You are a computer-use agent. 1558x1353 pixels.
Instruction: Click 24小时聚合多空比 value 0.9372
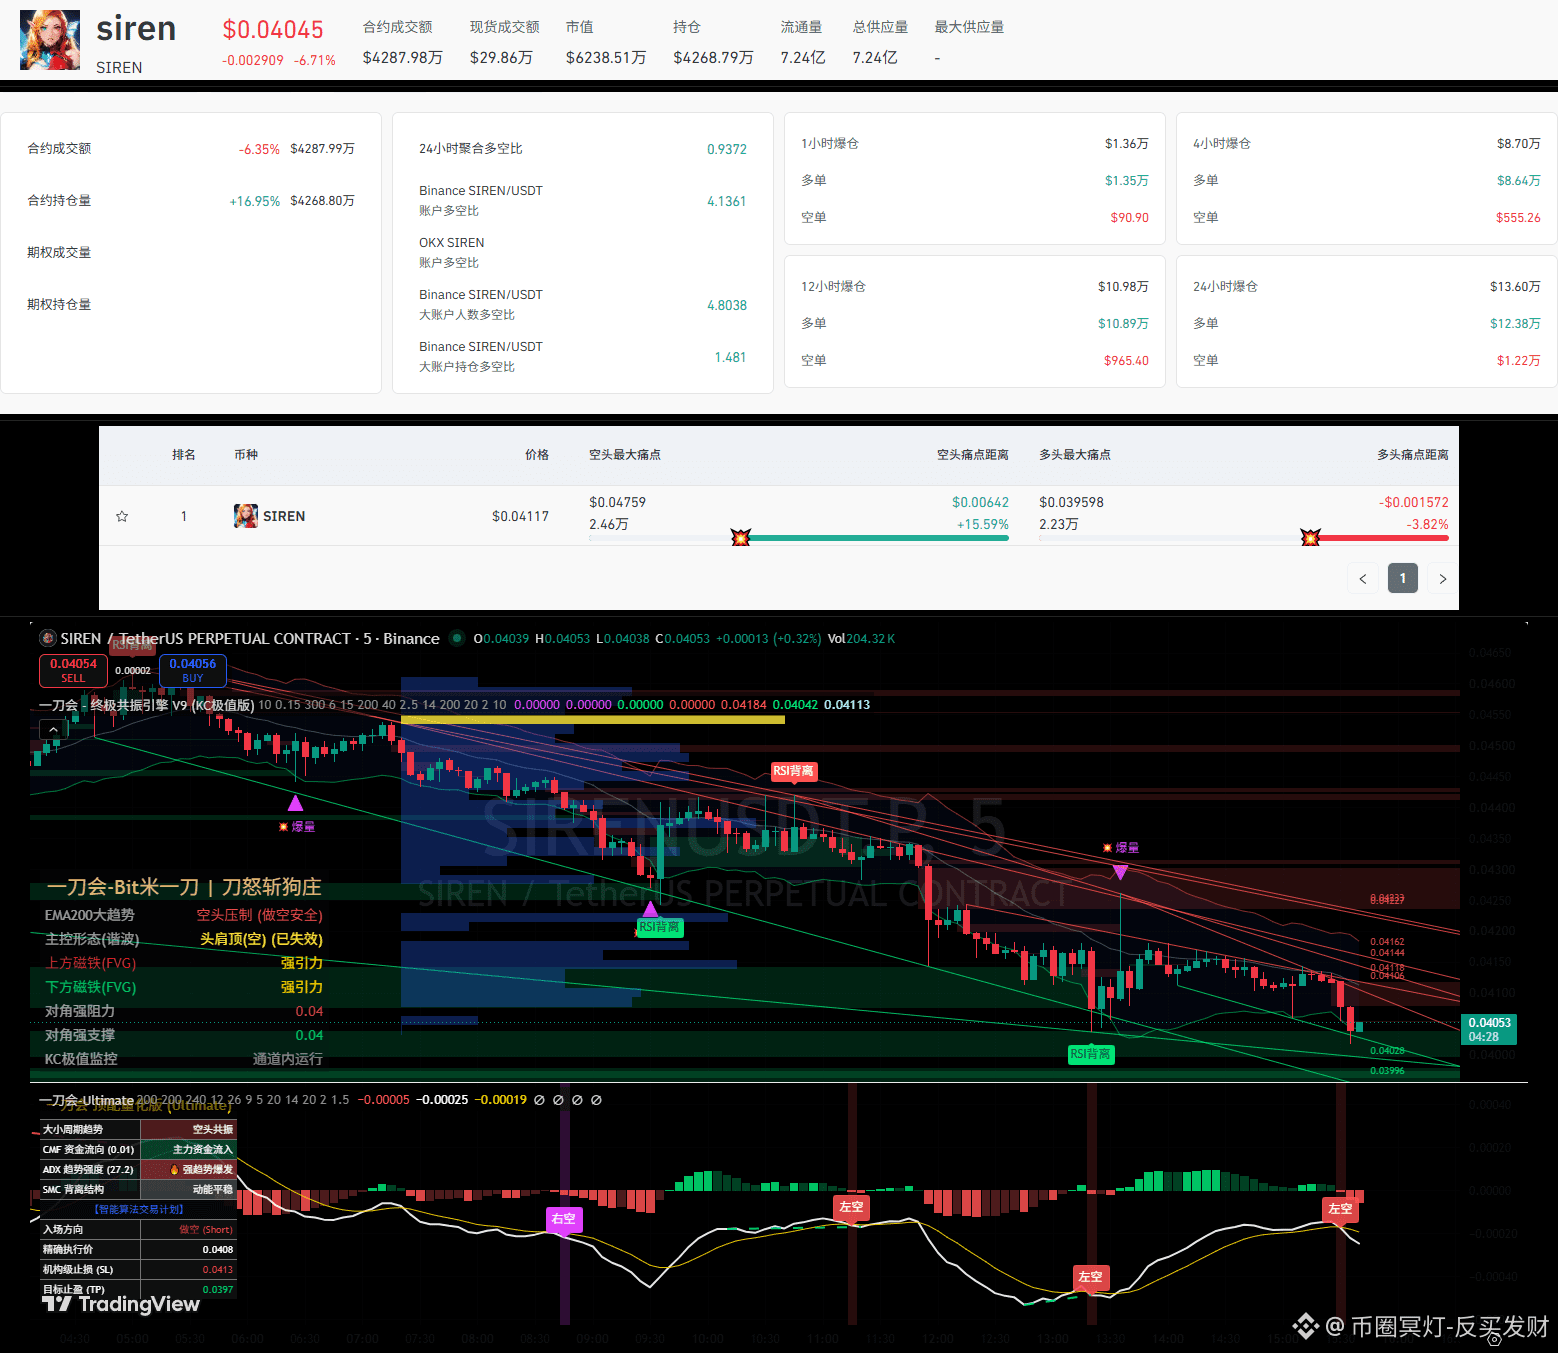[x=727, y=149]
